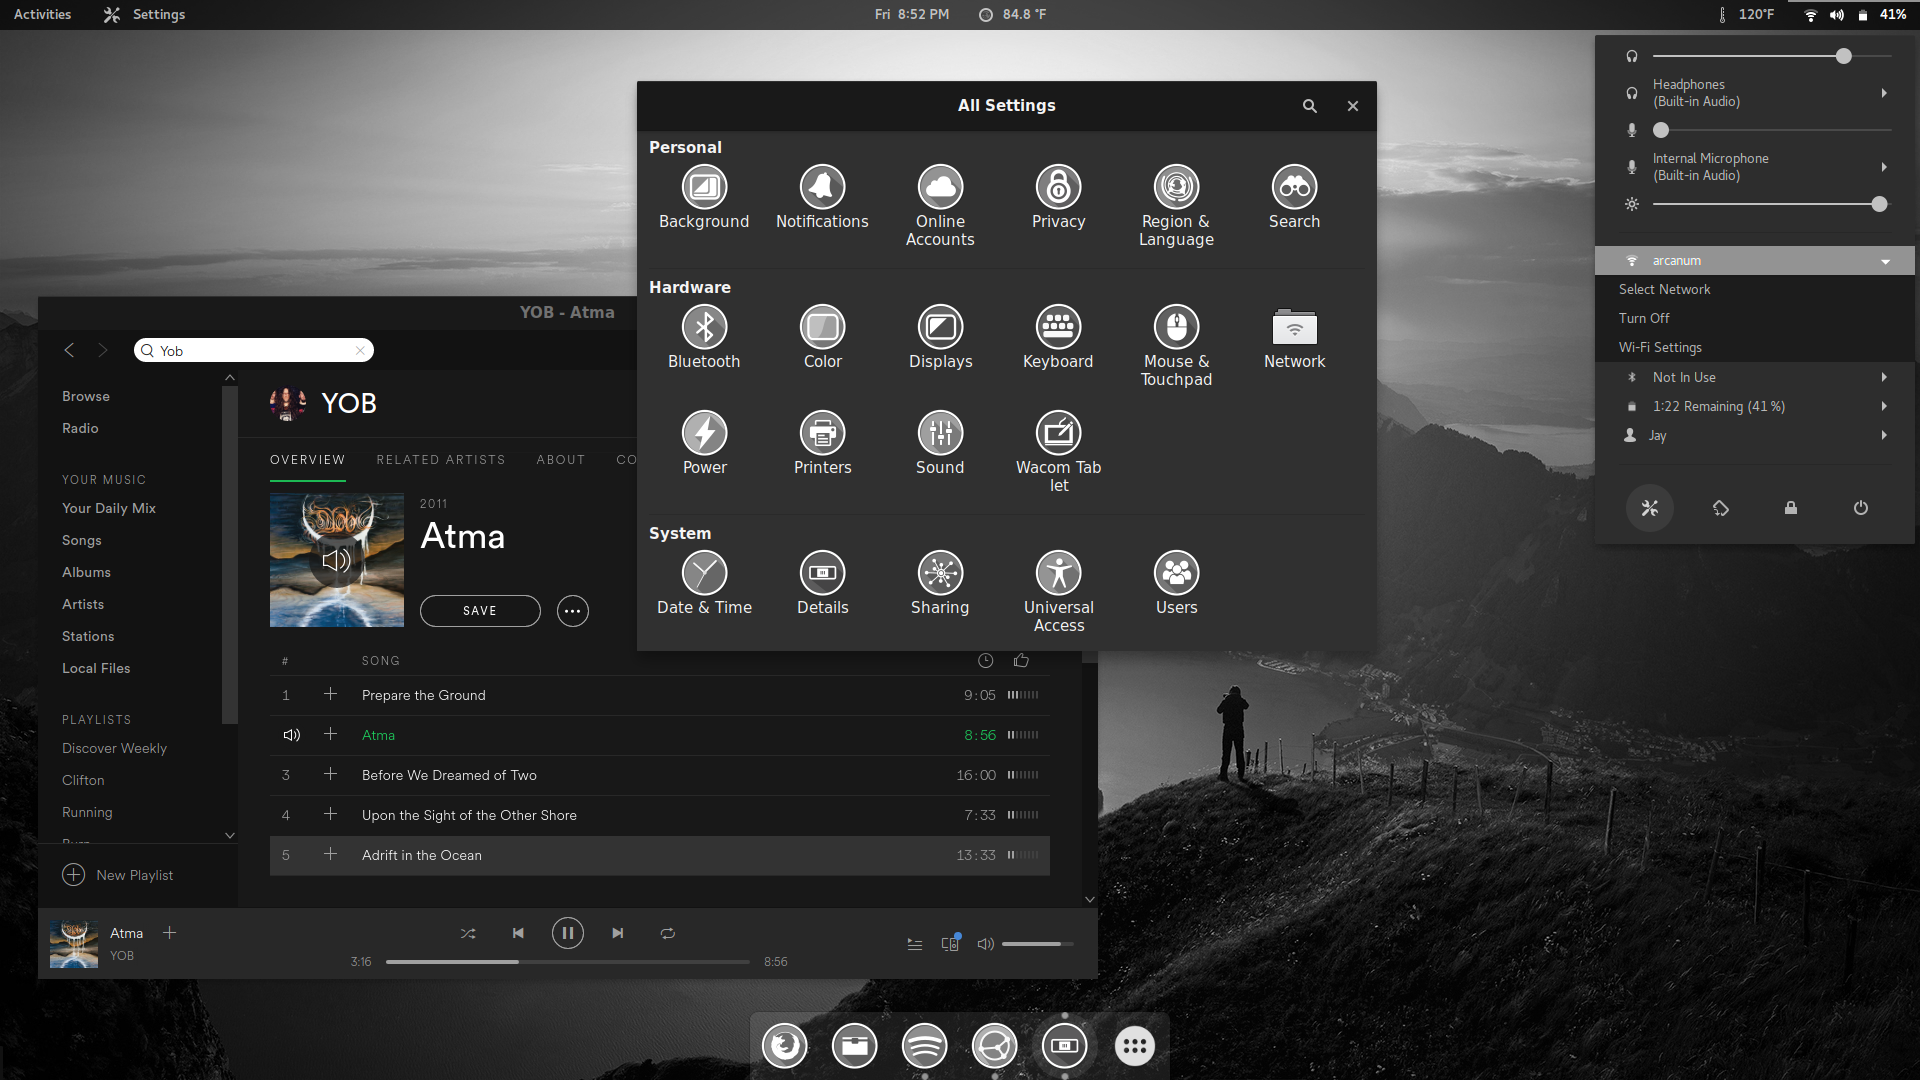Expand user Jay submenu
1920x1080 pixels.
pos(1755,435)
